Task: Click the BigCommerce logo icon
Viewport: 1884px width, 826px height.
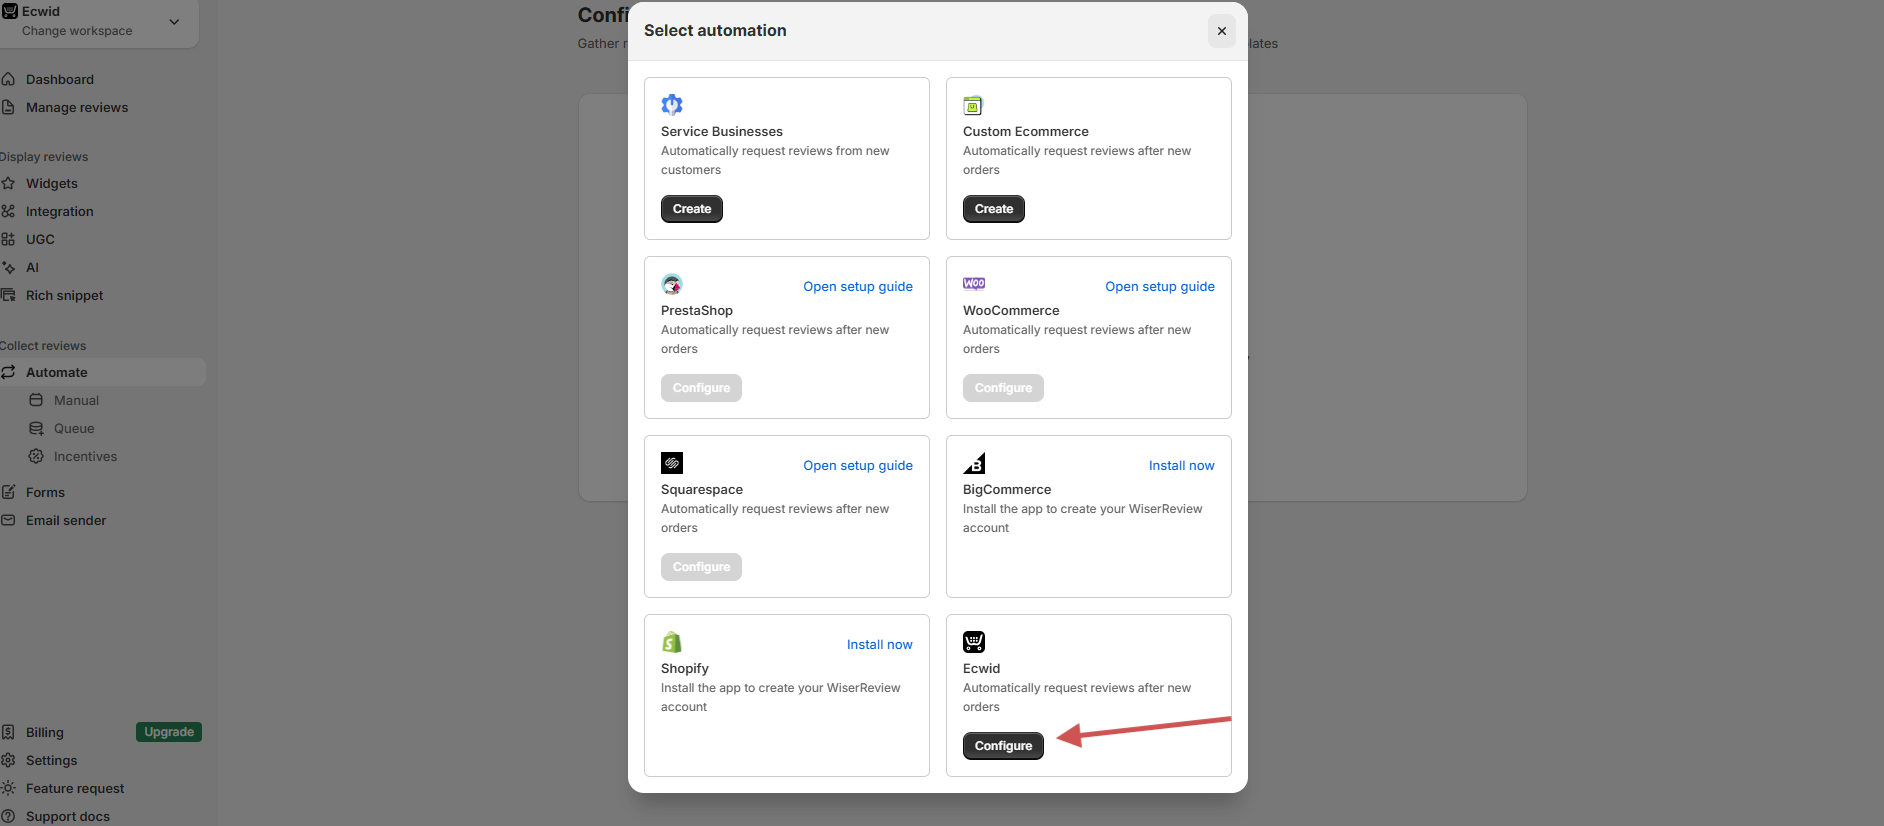Action: pyautogui.click(x=974, y=463)
